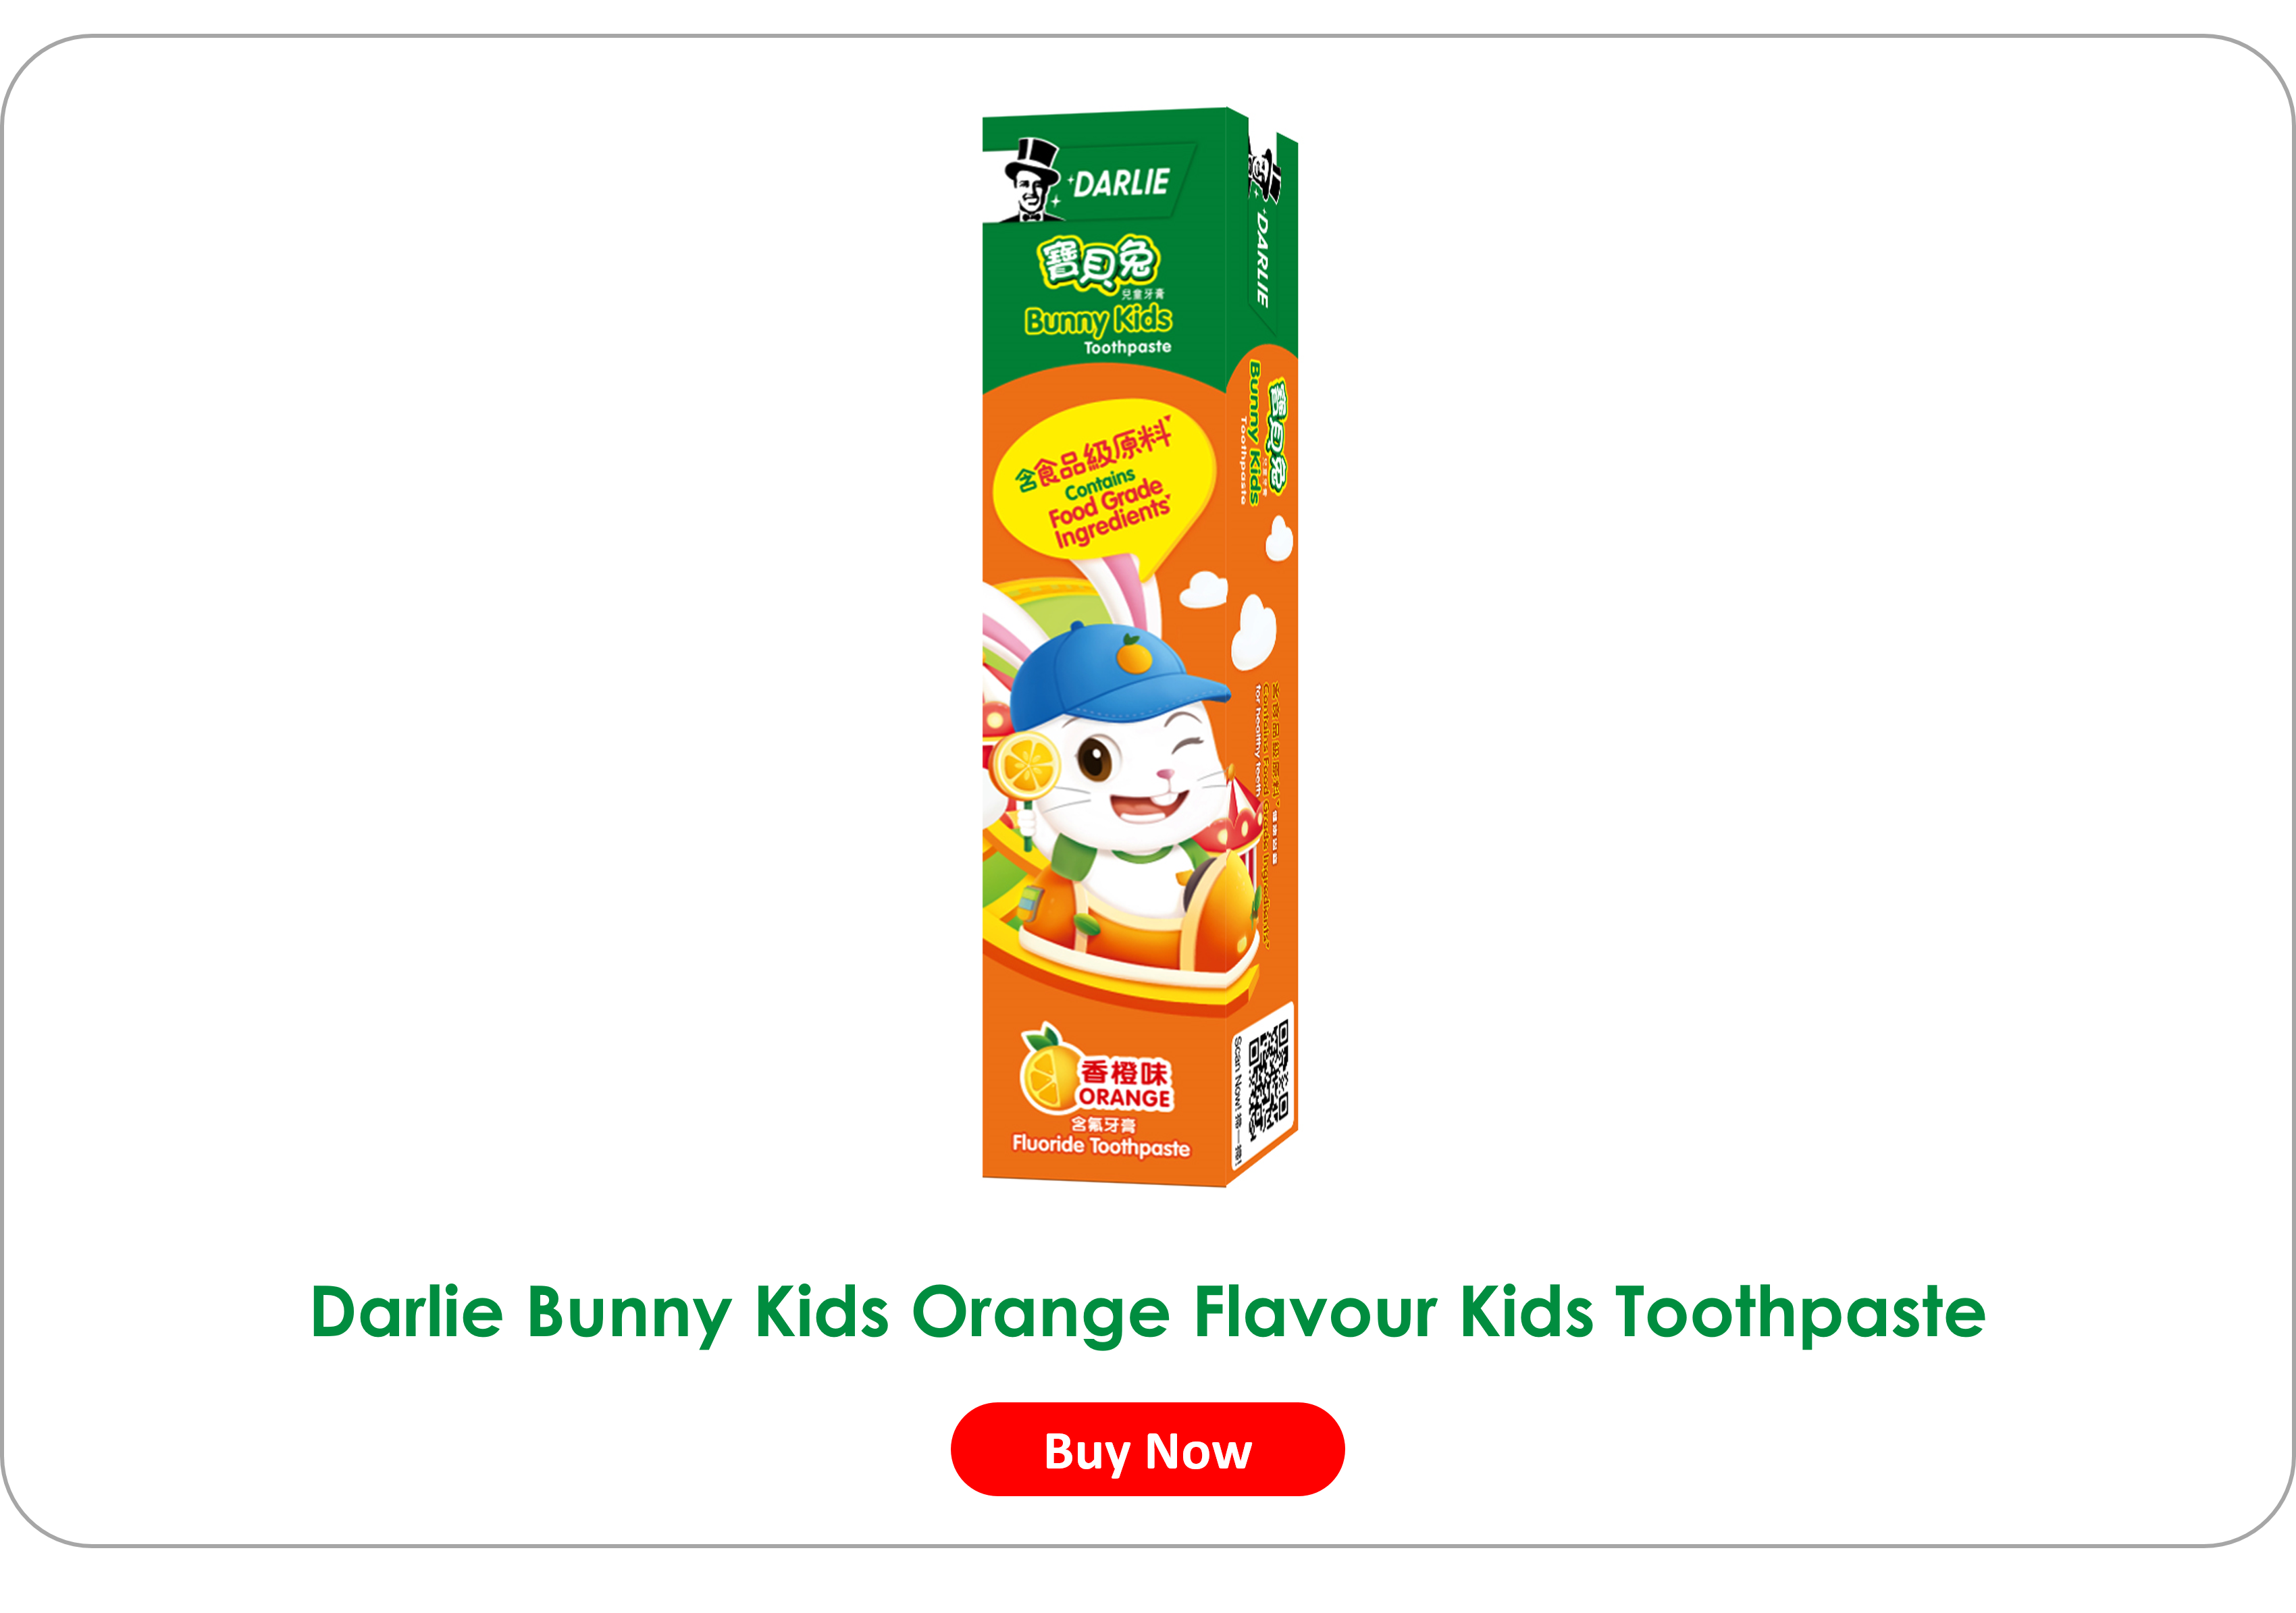Click the QR code on the box side
Screen dimensions: 2296x1613
(1269, 1079)
